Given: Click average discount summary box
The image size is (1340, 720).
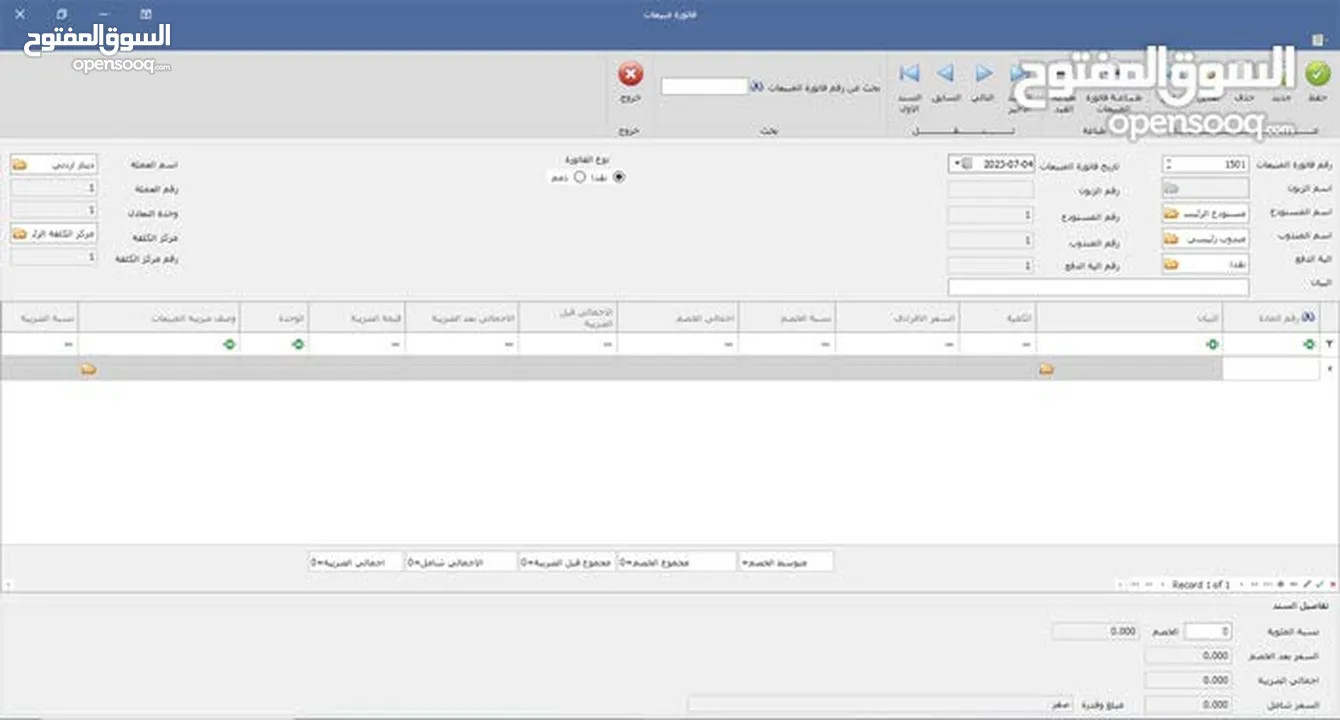Looking at the screenshot, I should click(x=785, y=562).
